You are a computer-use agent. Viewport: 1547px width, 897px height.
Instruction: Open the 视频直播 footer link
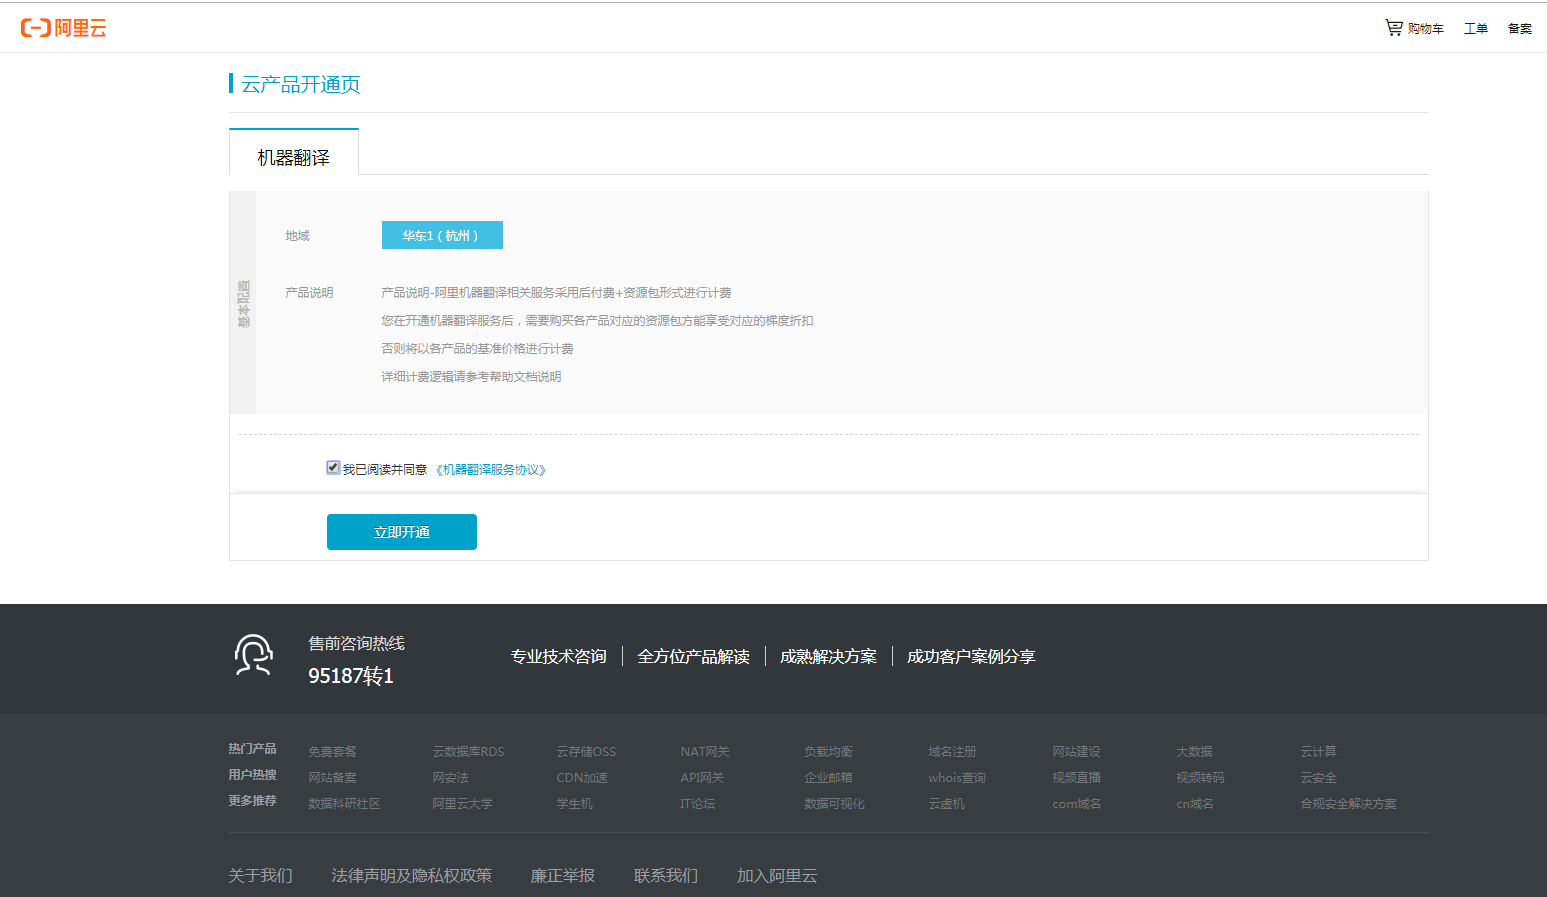click(x=1077, y=777)
